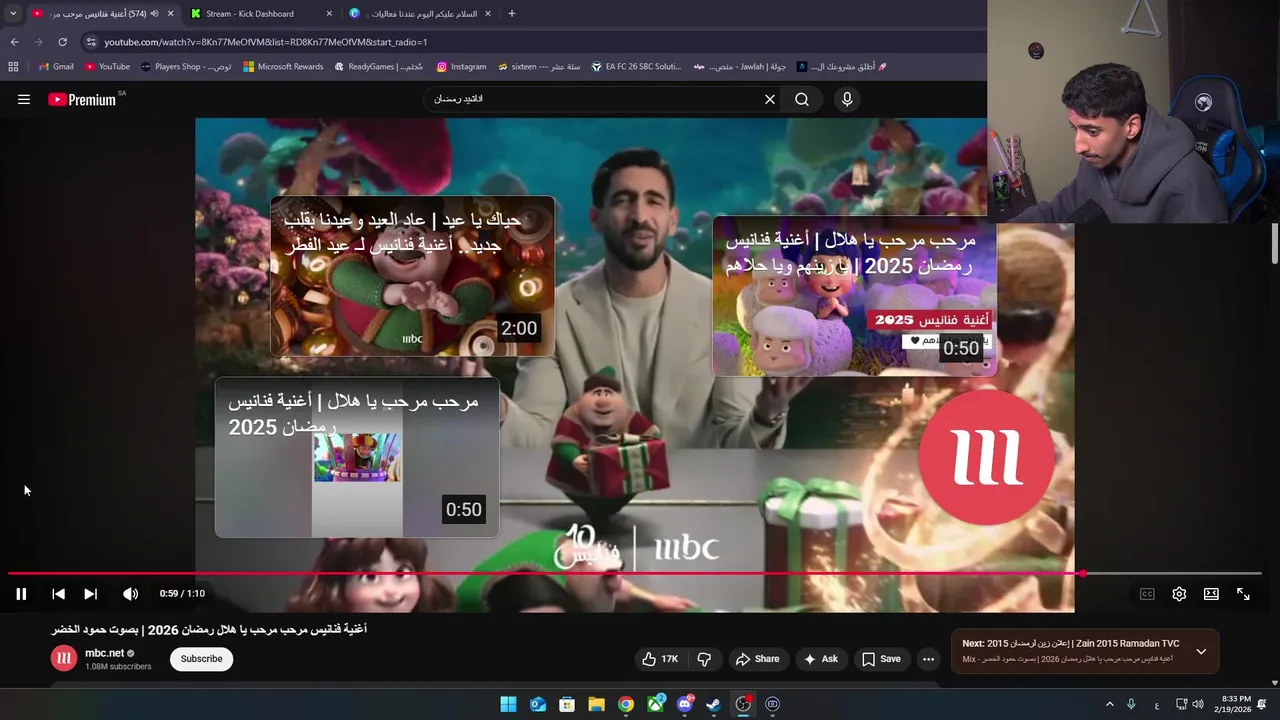Open Discord from taskbar

pos(685,704)
